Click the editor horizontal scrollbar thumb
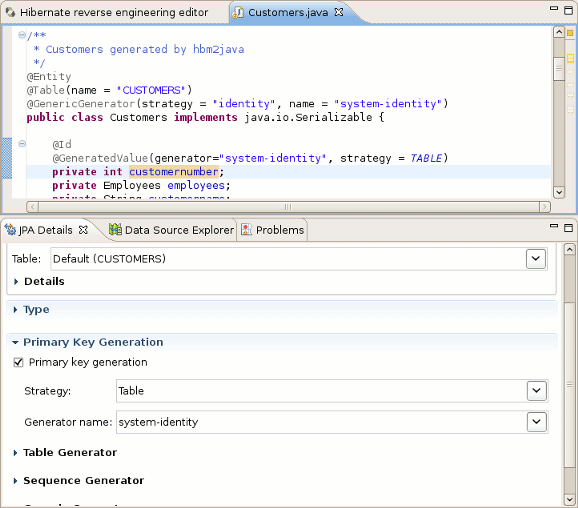 click(288, 207)
